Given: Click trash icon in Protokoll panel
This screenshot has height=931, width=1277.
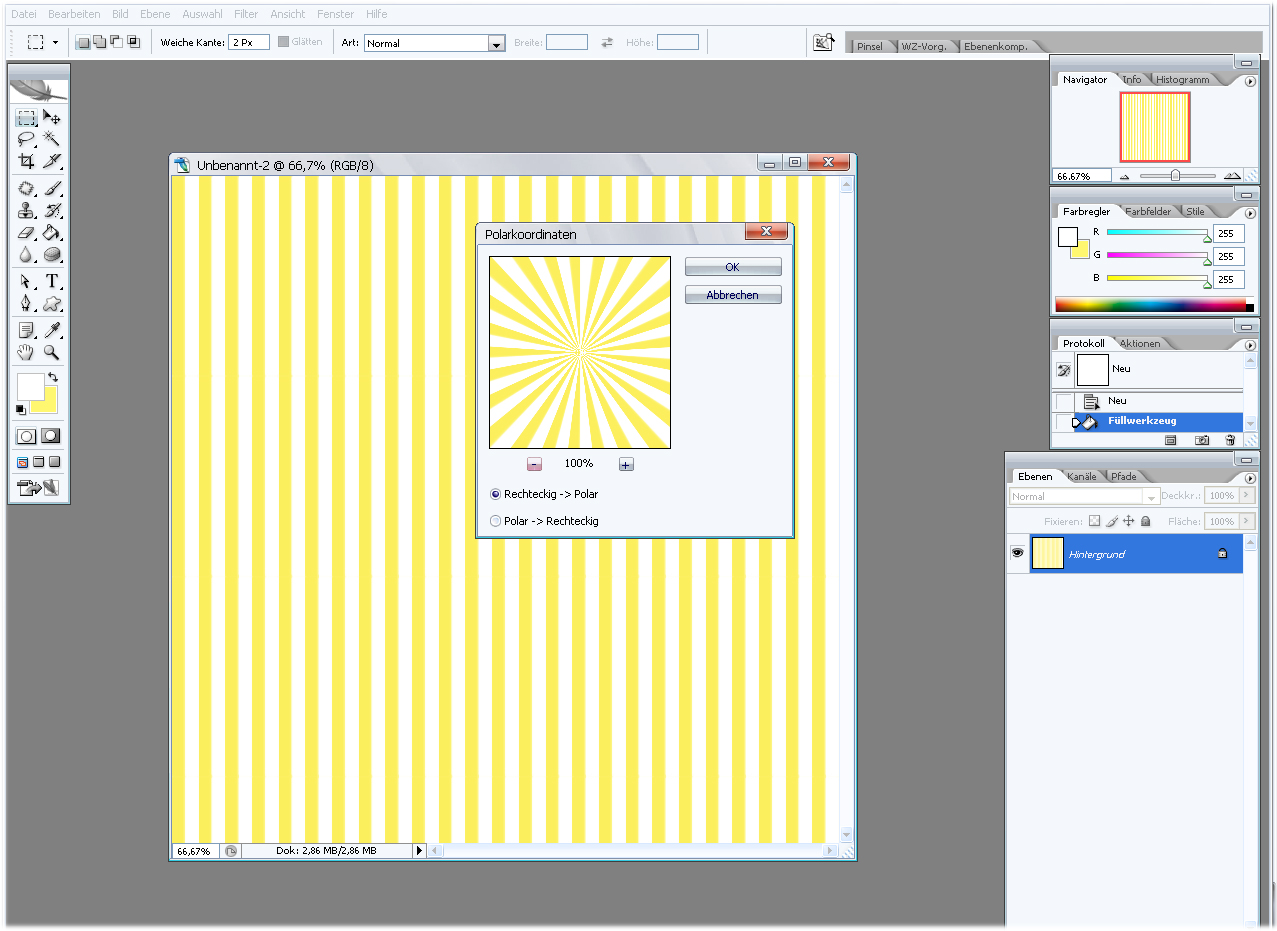Looking at the screenshot, I should click(x=1230, y=440).
